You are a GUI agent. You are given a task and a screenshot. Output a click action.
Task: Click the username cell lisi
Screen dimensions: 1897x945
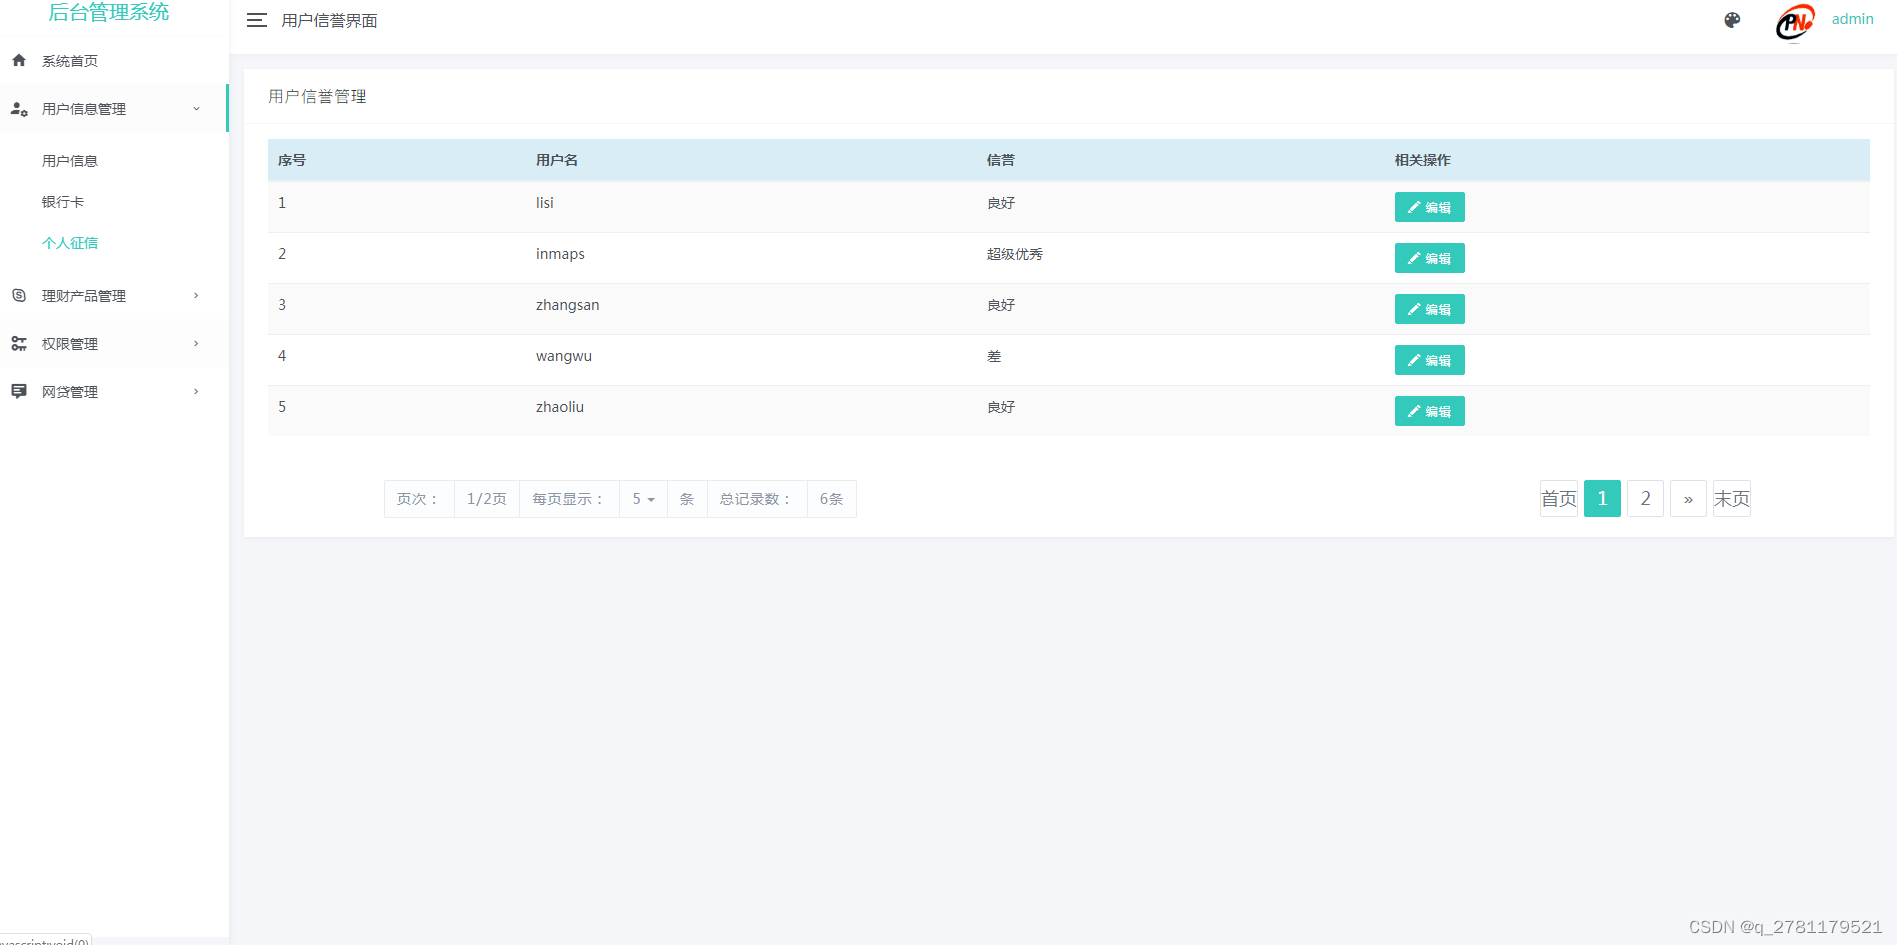click(545, 203)
